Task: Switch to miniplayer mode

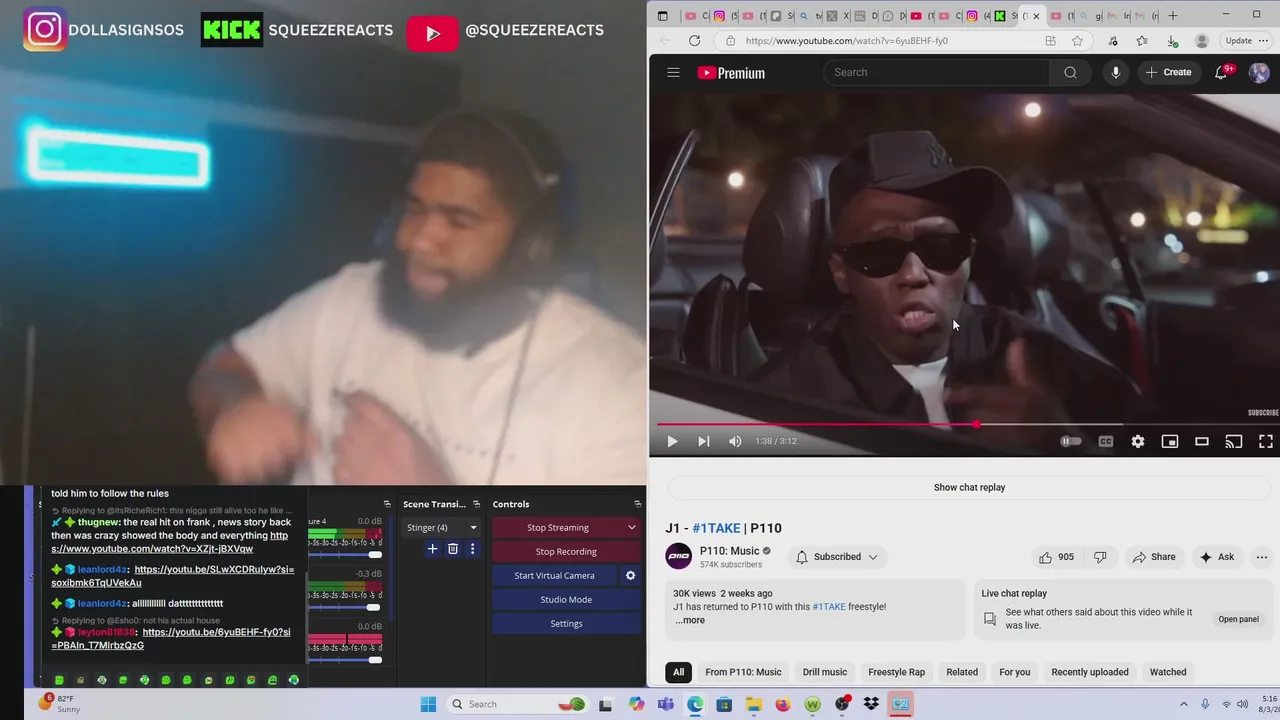Action: (1170, 441)
